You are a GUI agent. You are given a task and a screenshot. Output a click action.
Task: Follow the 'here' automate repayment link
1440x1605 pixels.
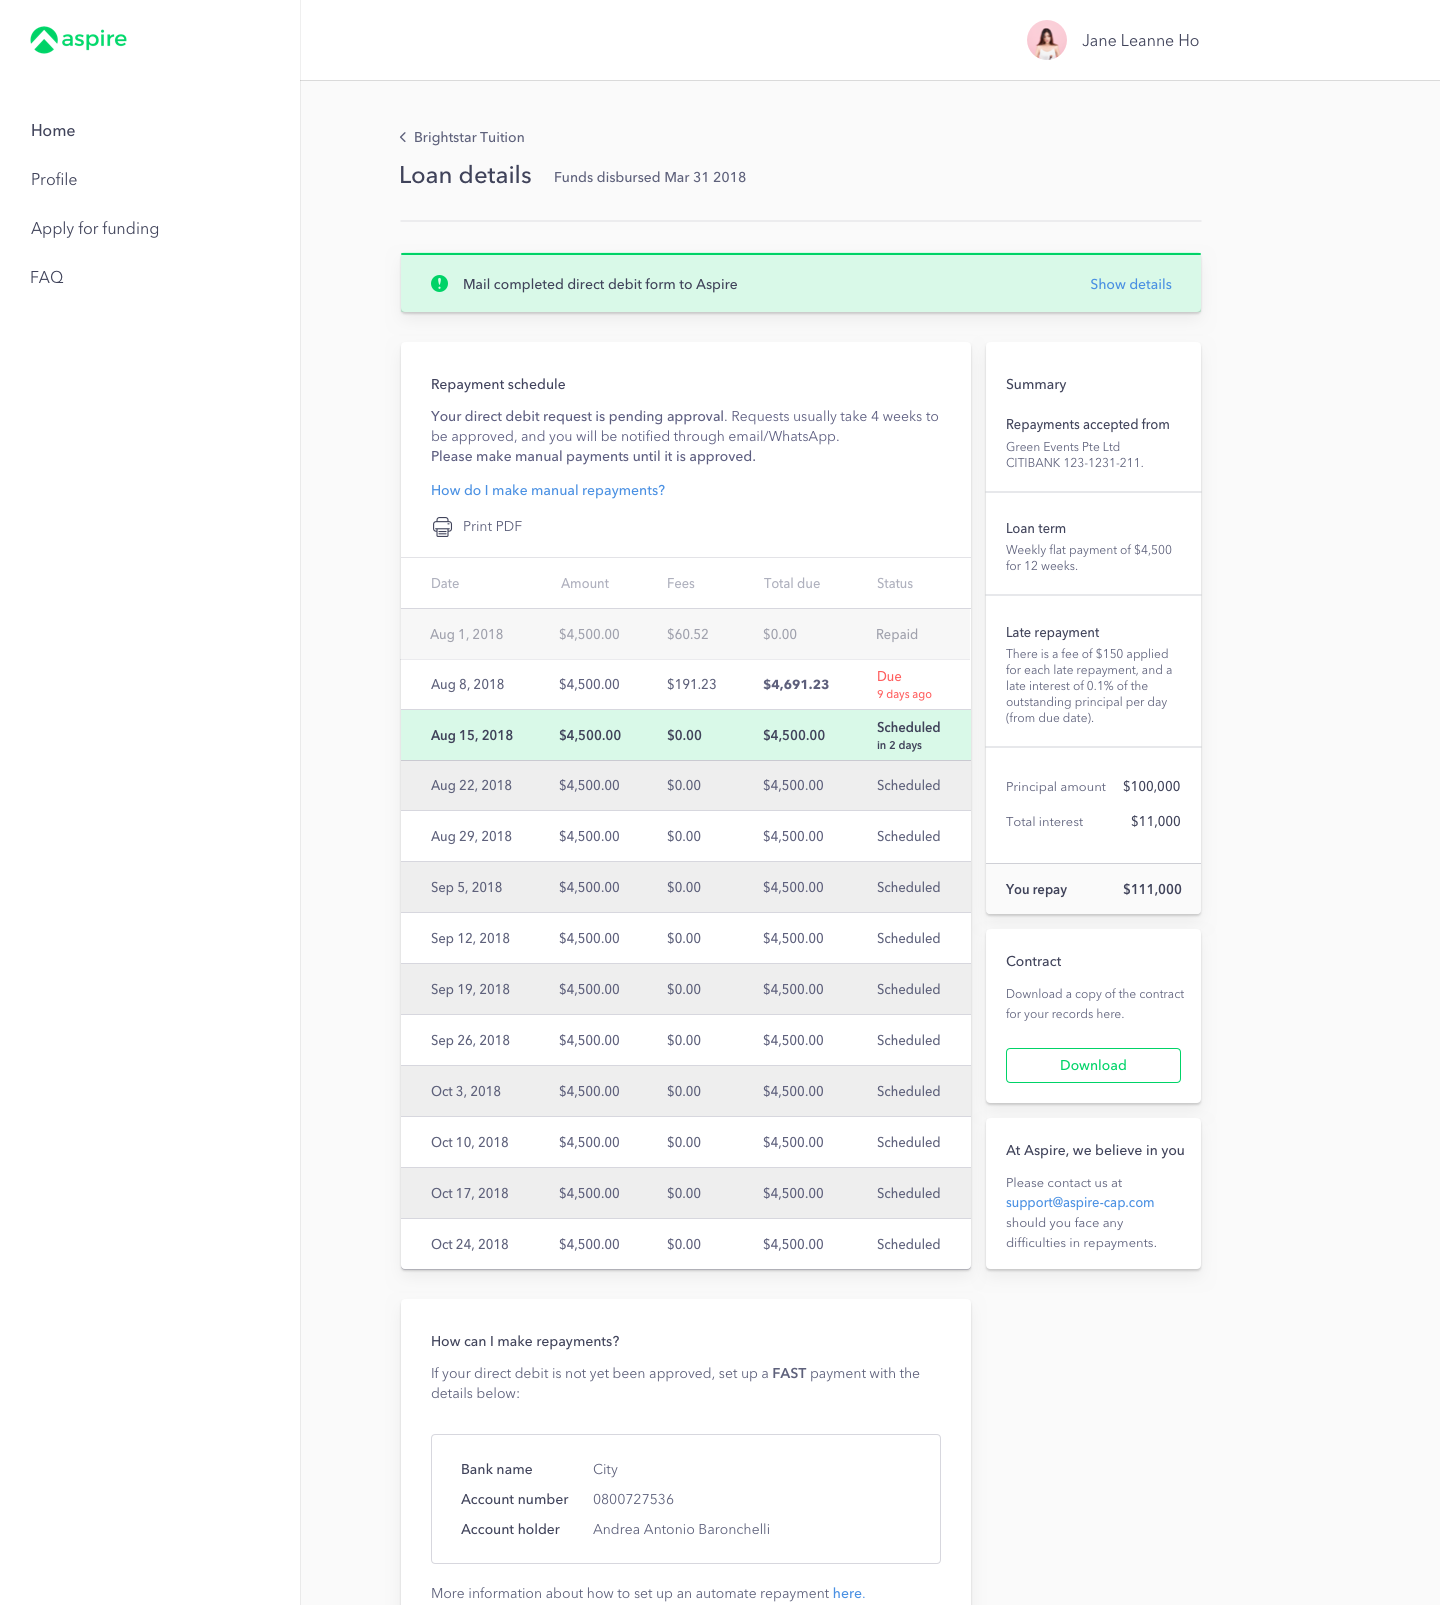847,1593
